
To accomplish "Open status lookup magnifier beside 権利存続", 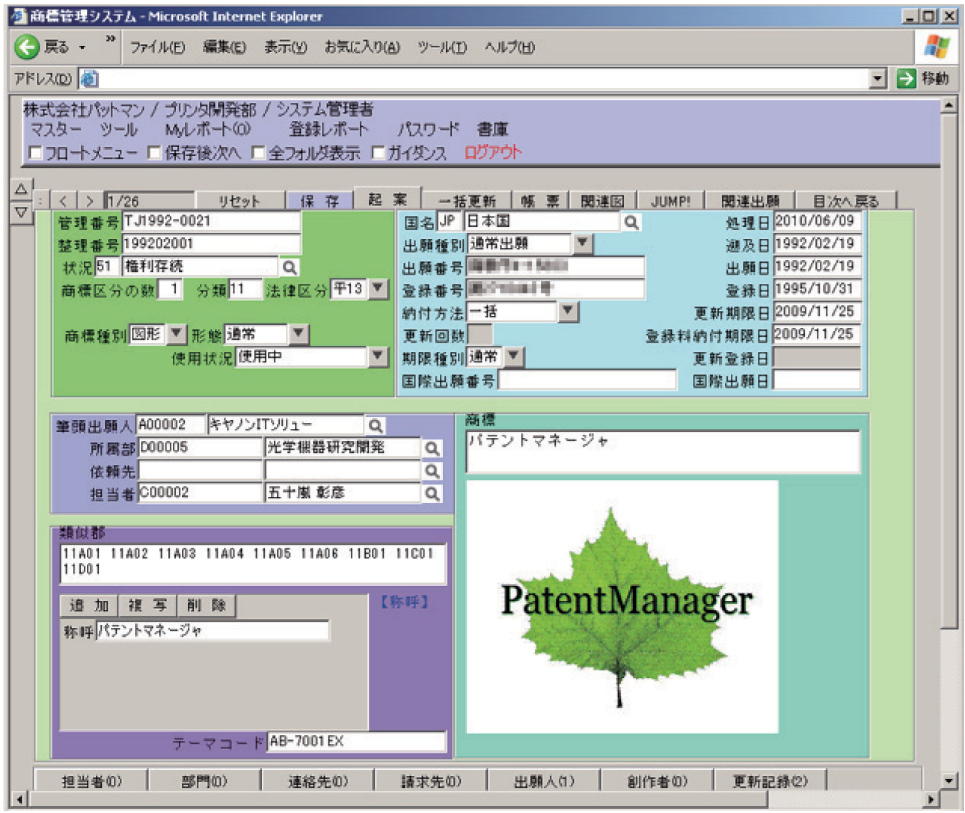I will pos(289,267).
